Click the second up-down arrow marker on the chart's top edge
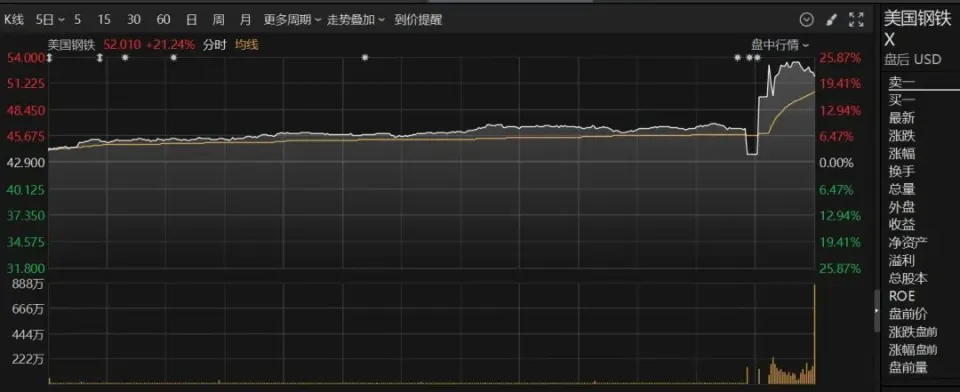 tap(100, 58)
